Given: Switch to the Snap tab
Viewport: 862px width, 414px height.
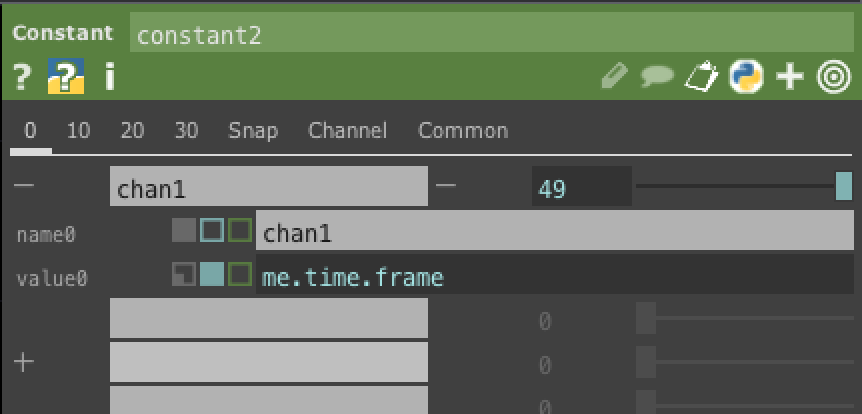Looking at the screenshot, I should click(x=253, y=131).
